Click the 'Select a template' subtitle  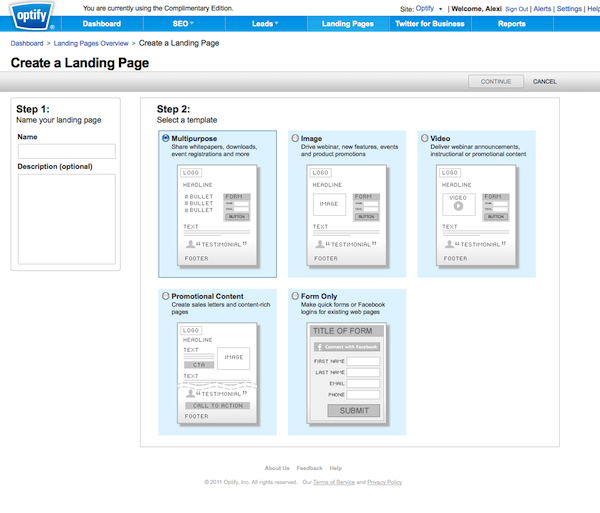click(187, 120)
